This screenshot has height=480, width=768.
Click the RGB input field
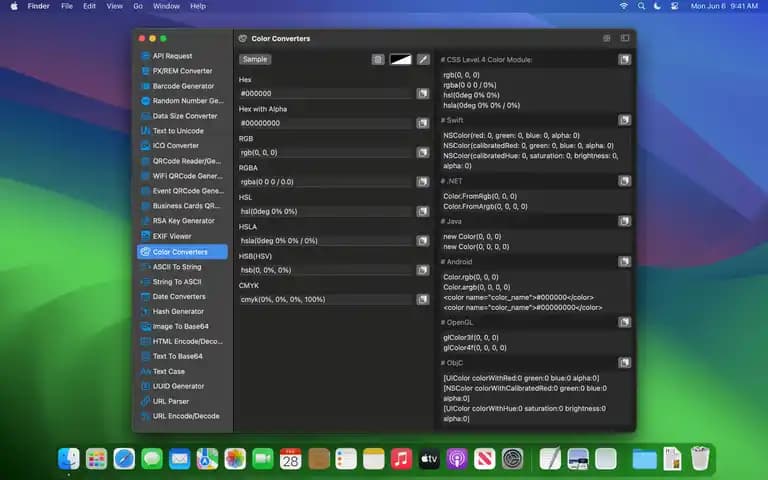(326, 152)
